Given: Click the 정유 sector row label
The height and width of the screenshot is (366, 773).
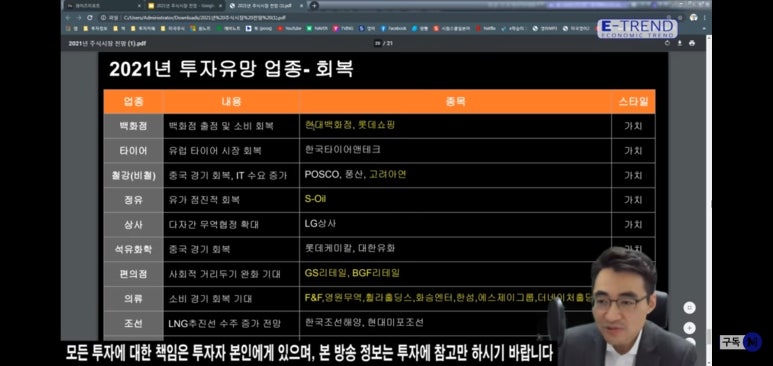Looking at the screenshot, I should point(133,200).
